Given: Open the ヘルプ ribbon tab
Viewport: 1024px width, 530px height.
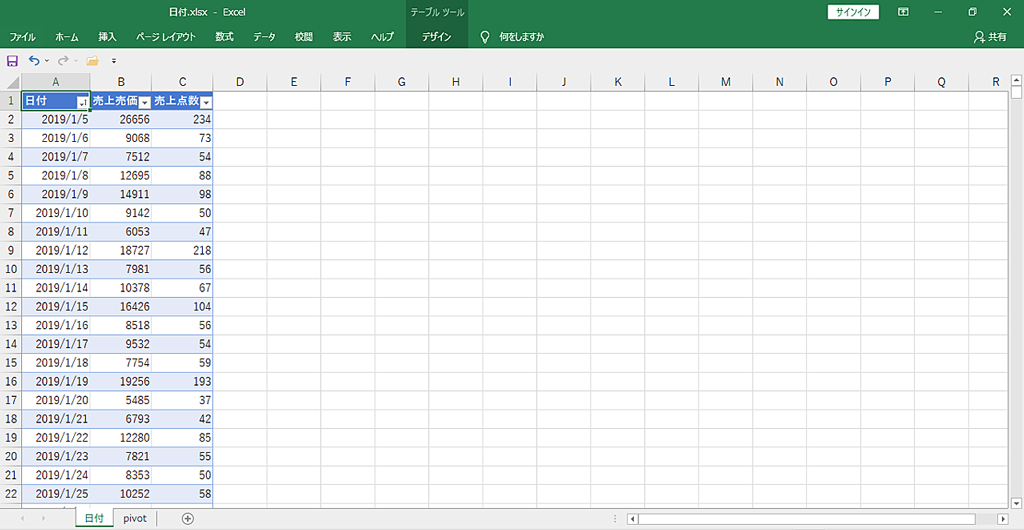Looking at the screenshot, I should click(x=382, y=37).
